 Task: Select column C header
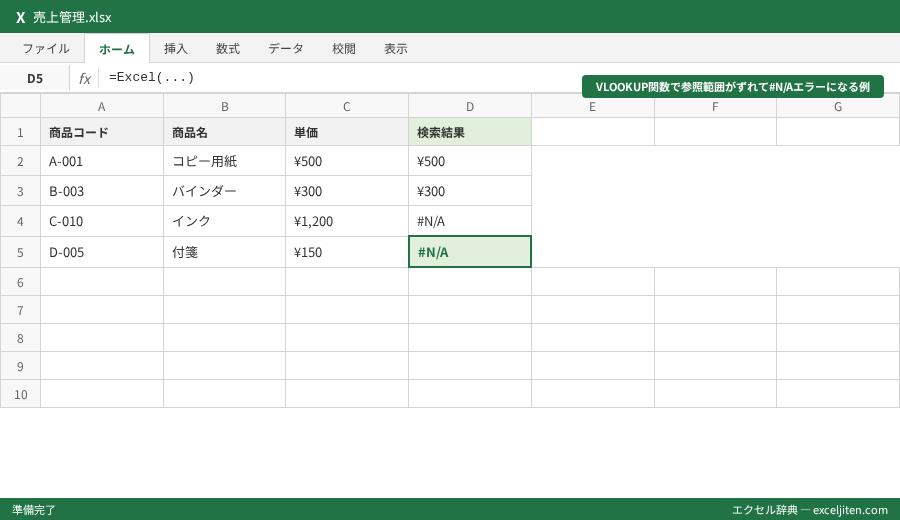(x=347, y=106)
